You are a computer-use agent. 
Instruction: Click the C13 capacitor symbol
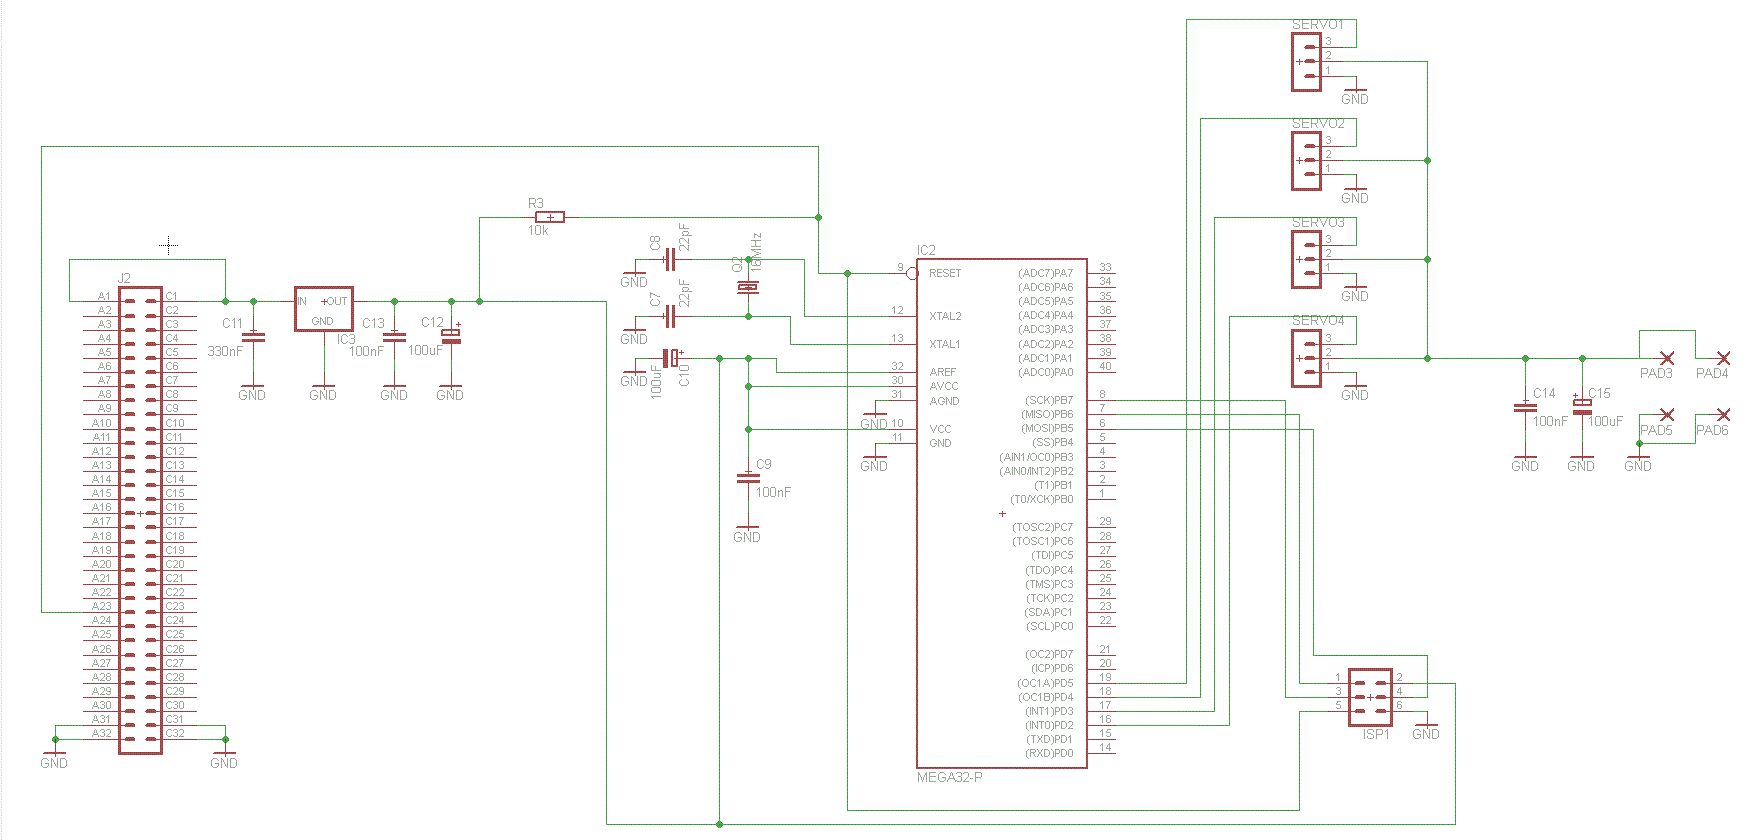point(394,337)
